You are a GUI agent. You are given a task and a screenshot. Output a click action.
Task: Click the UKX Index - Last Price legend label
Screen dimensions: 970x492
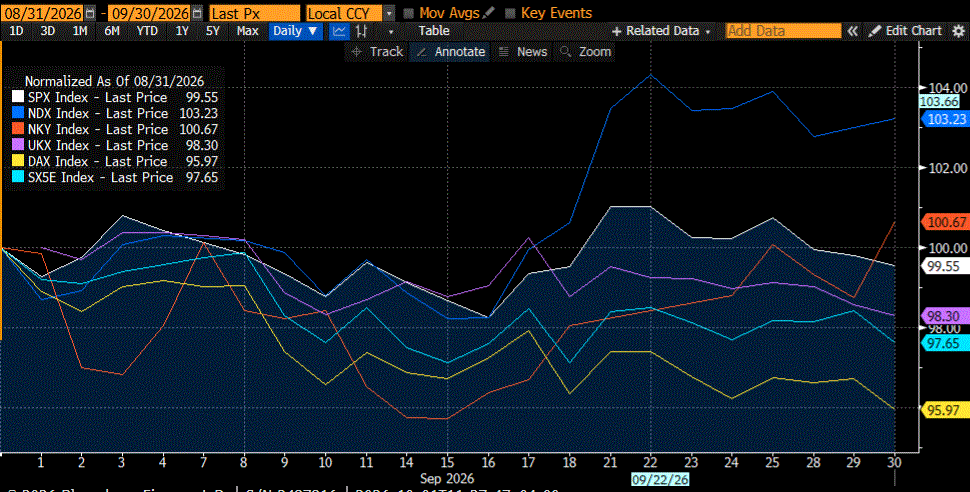[x=98, y=145]
